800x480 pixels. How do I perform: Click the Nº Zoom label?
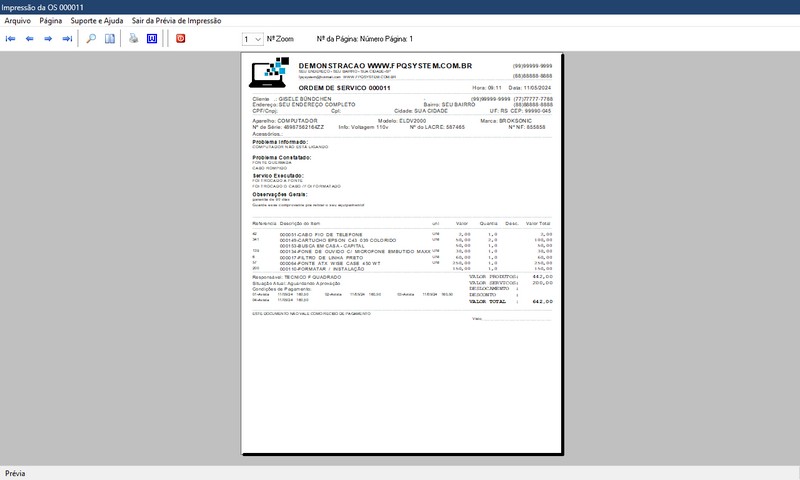(280, 39)
